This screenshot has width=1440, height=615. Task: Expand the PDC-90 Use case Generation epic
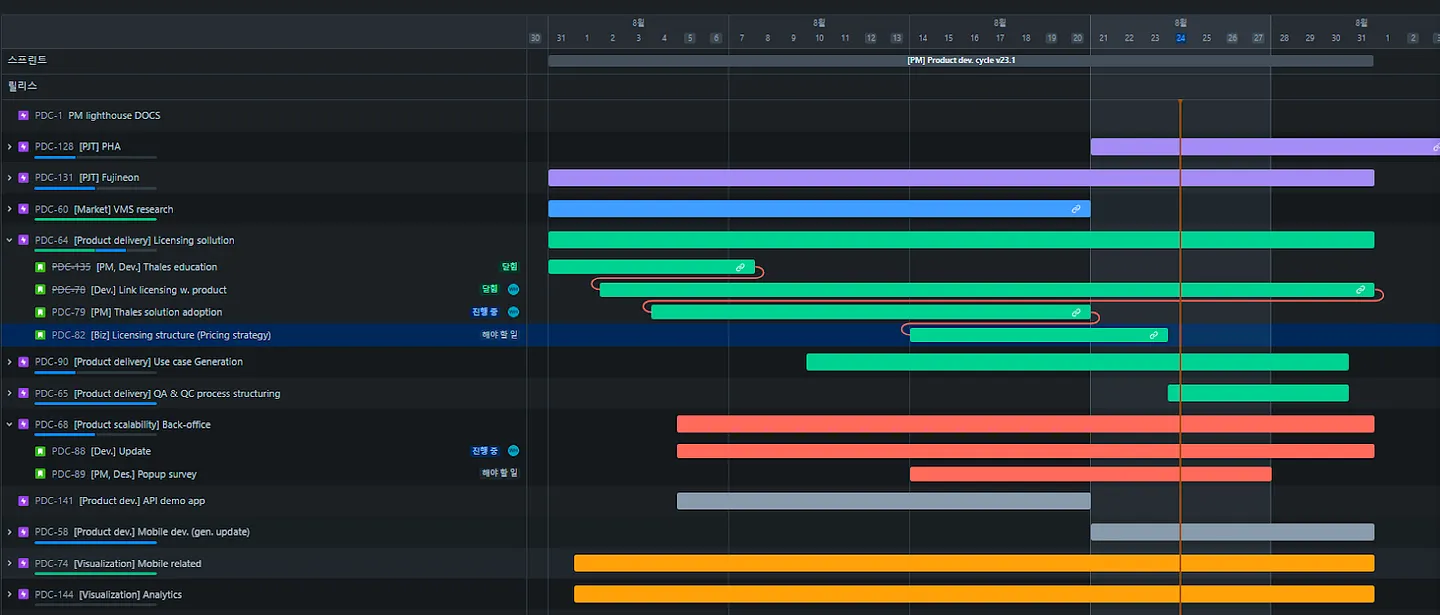[10, 362]
